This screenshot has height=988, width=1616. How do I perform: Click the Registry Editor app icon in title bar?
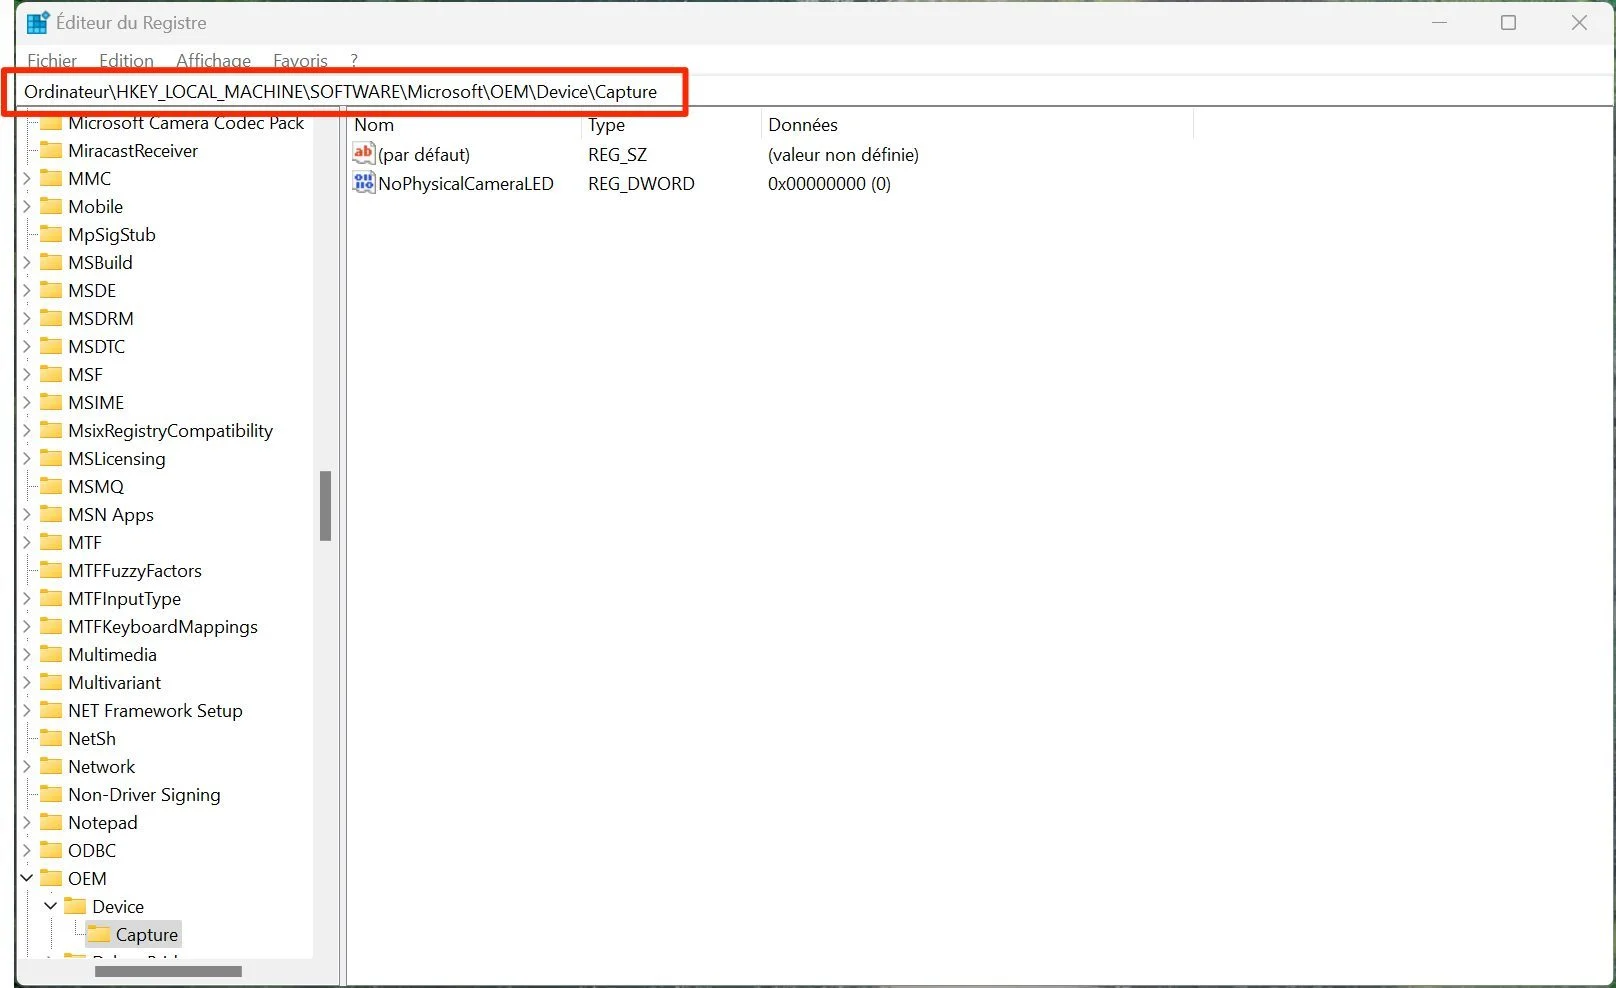(x=38, y=22)
